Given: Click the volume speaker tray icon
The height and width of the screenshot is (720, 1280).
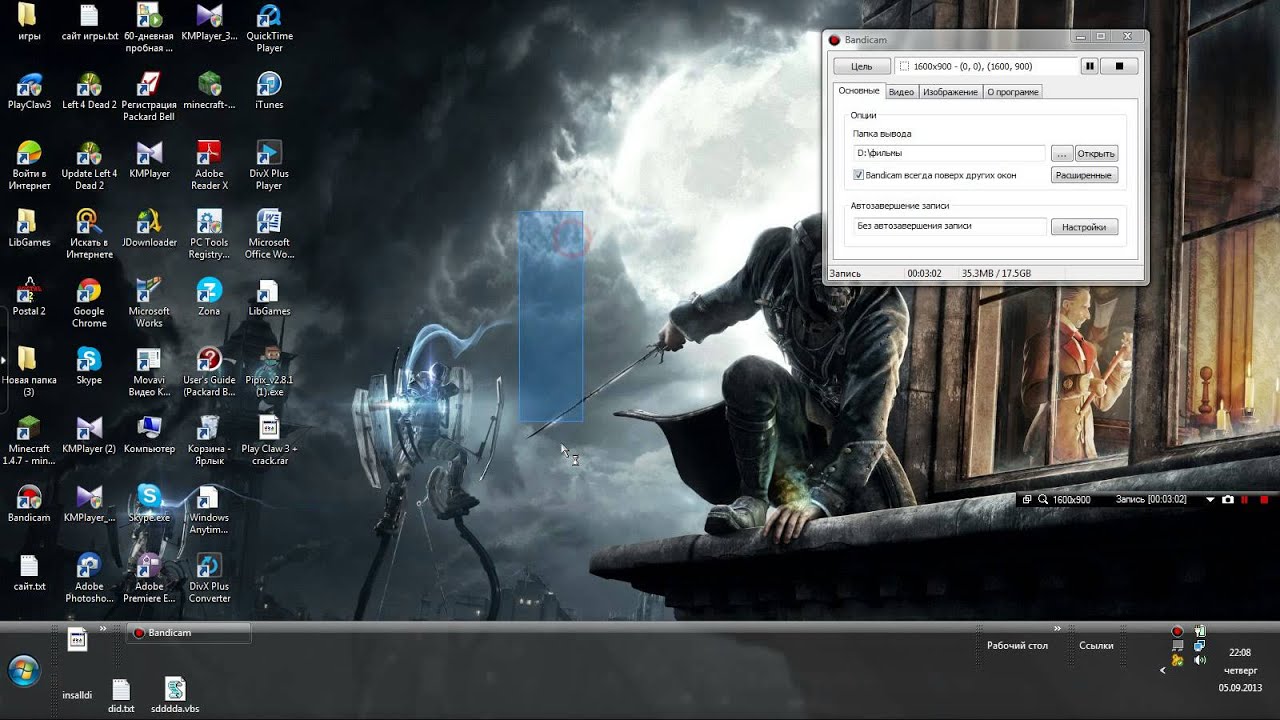Looking at the screenshot, I should 1200,660.
